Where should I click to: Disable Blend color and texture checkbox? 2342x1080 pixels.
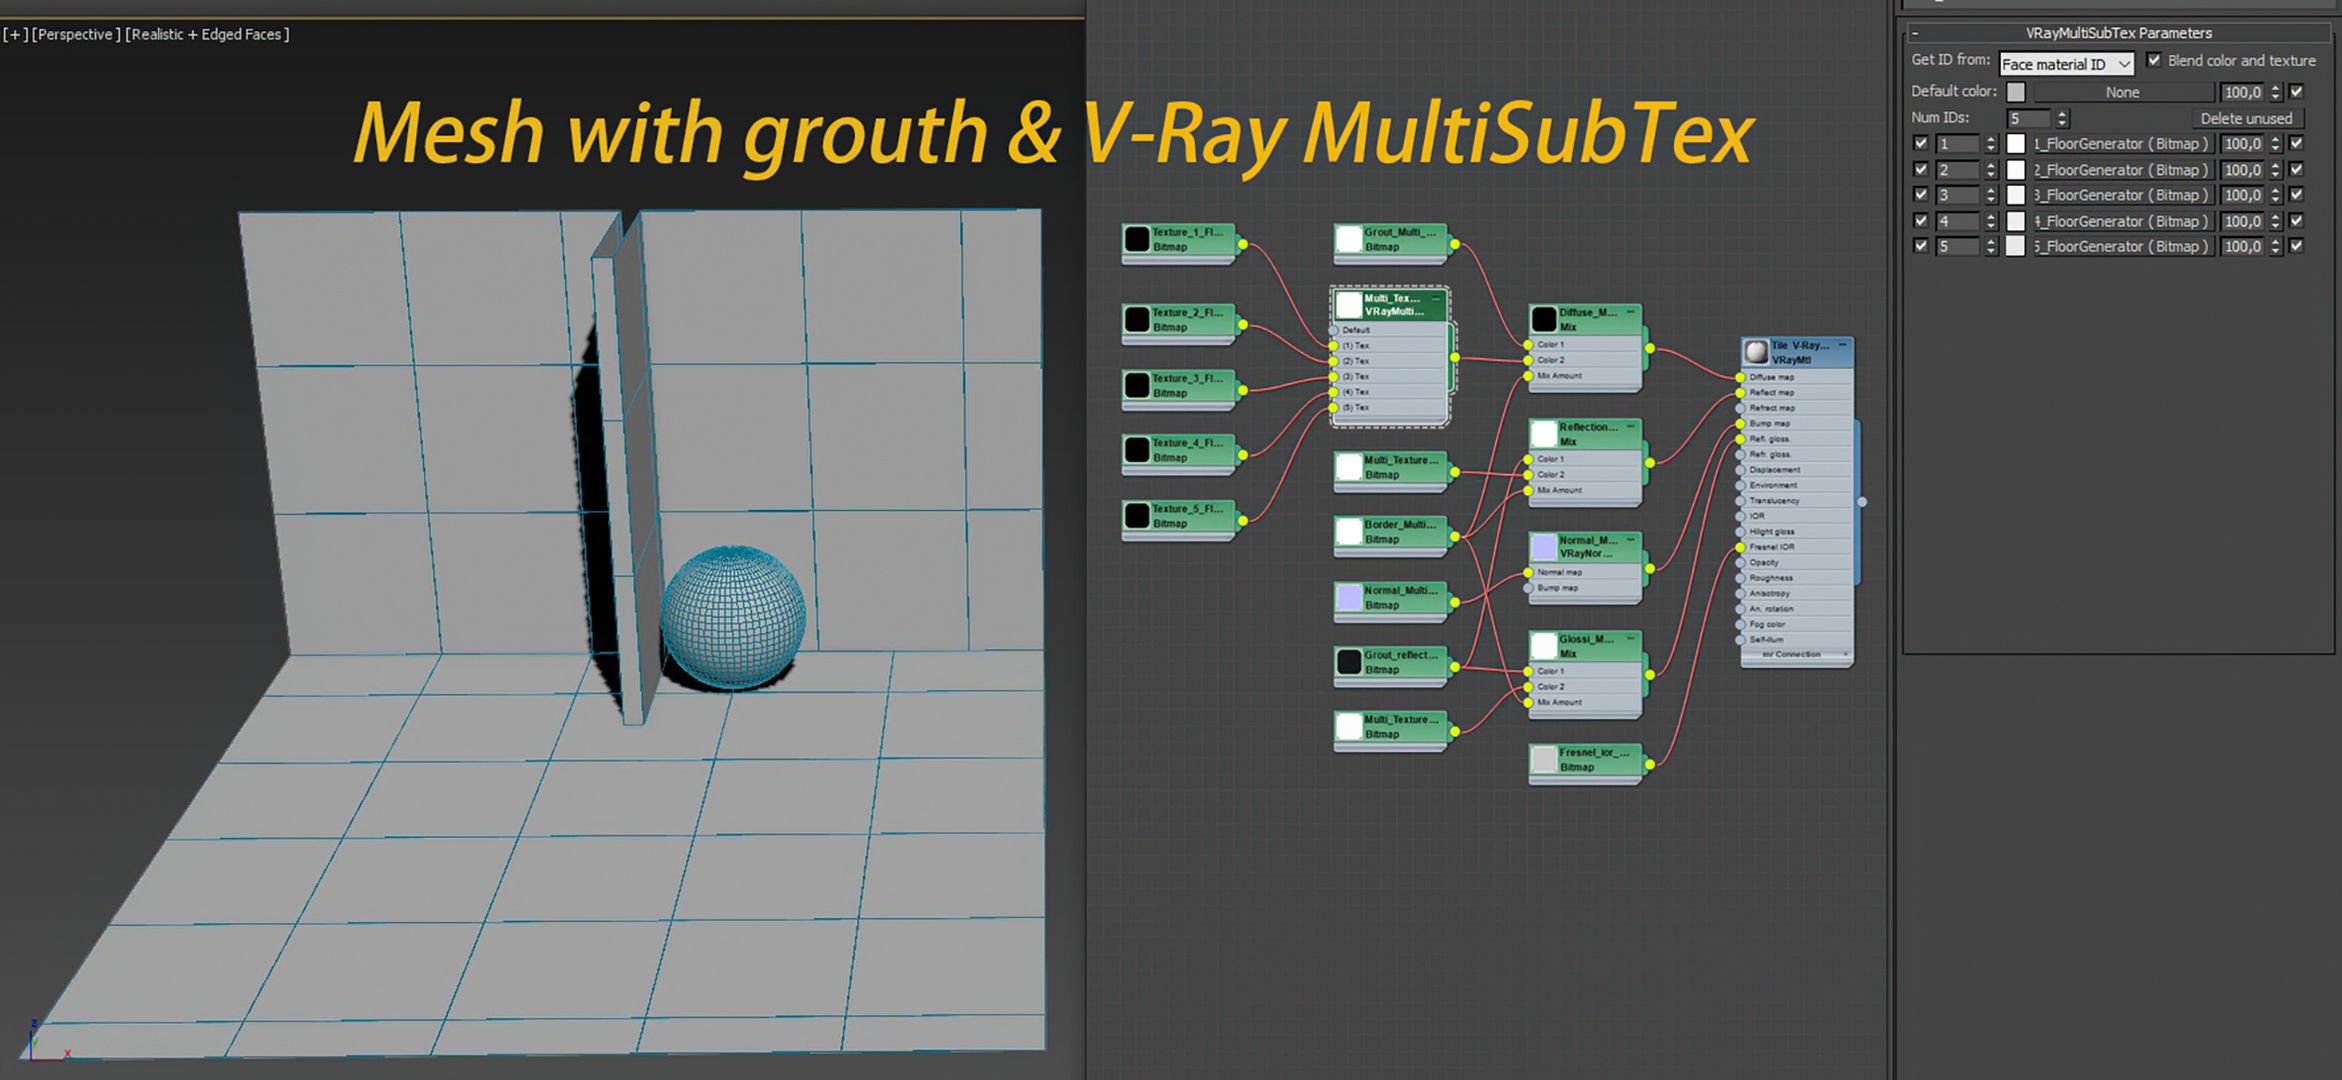2154,60
